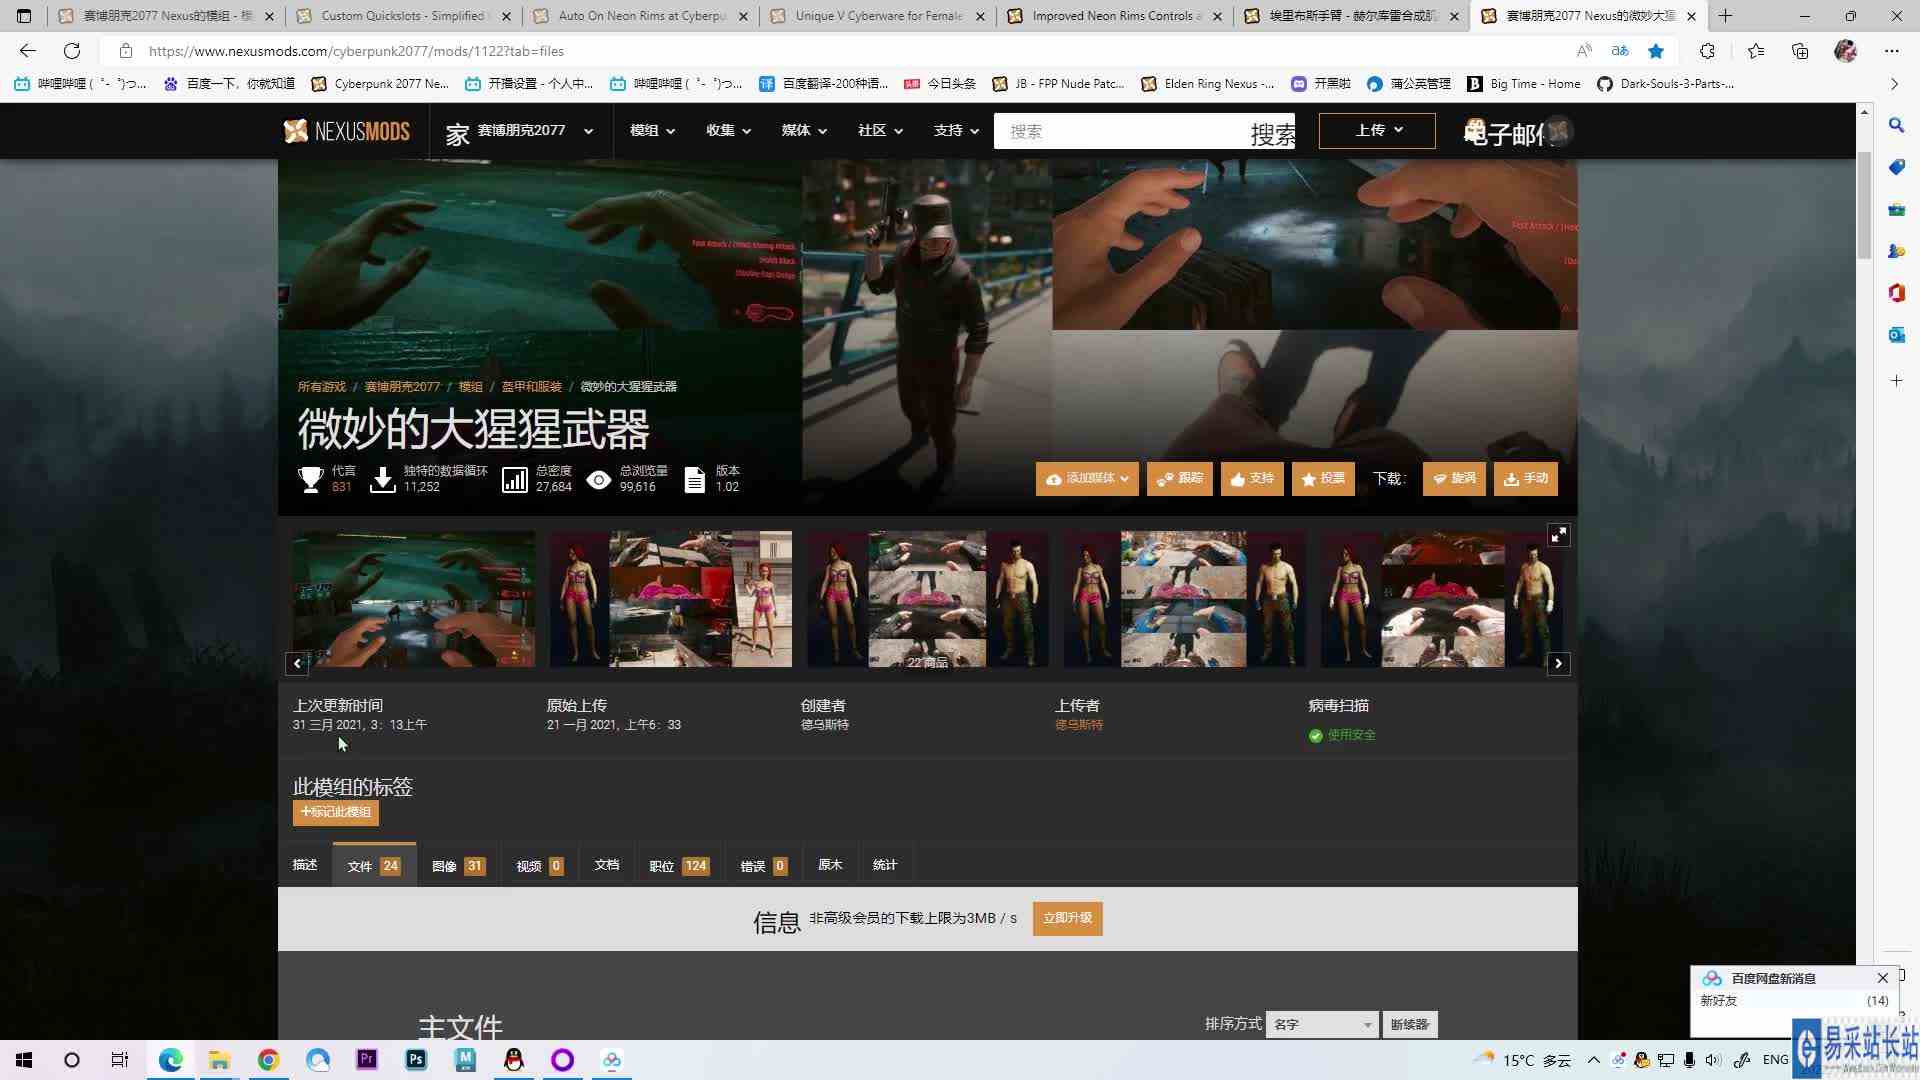This screenshot has width=1920, height=1080.
Task: Refresh the current browser page
Action: (x=72, y=51)
